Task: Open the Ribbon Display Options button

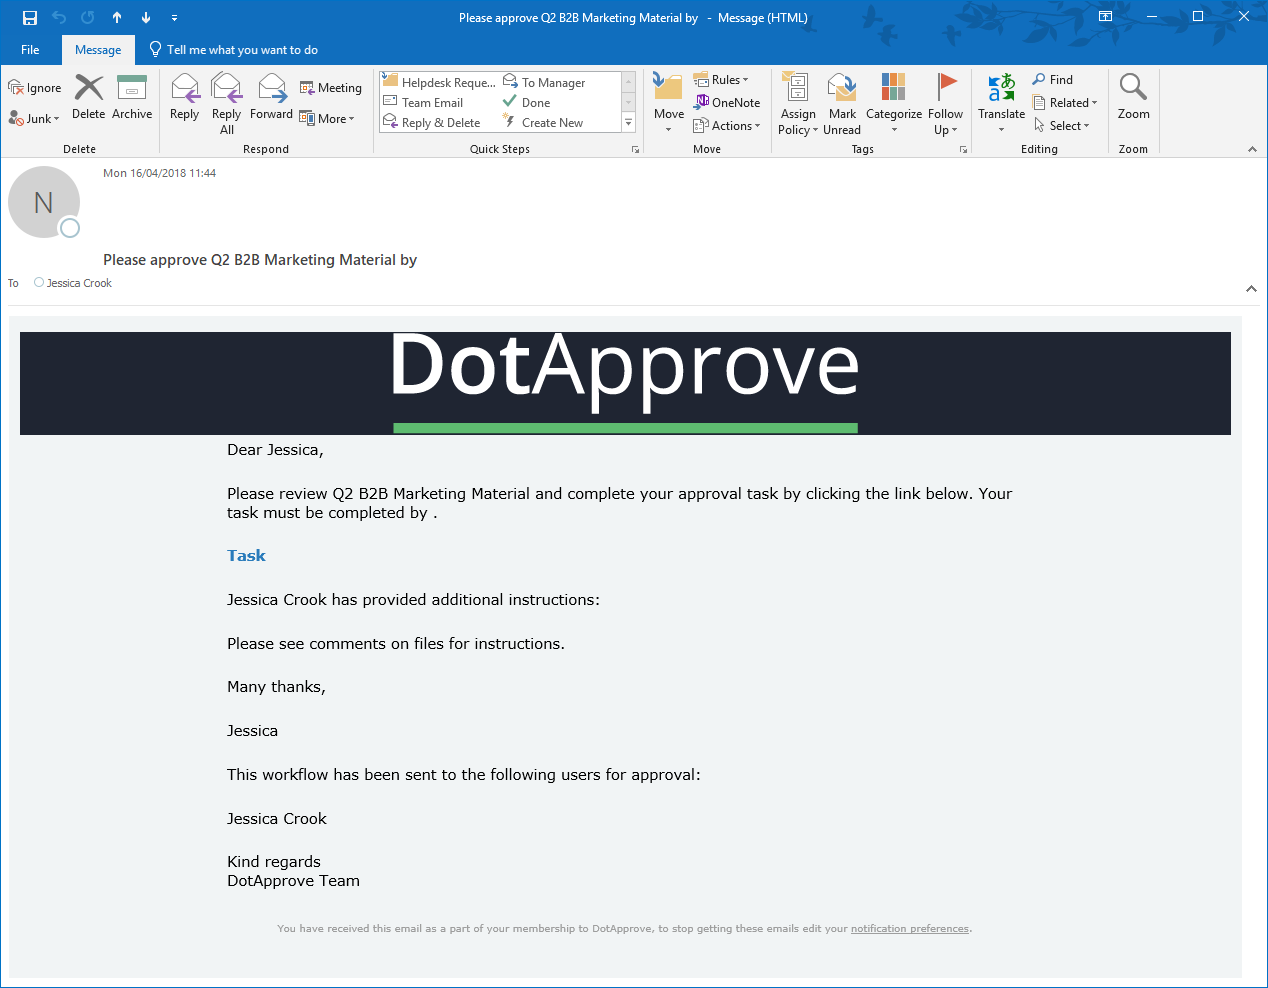Action: coord(1105,17)
